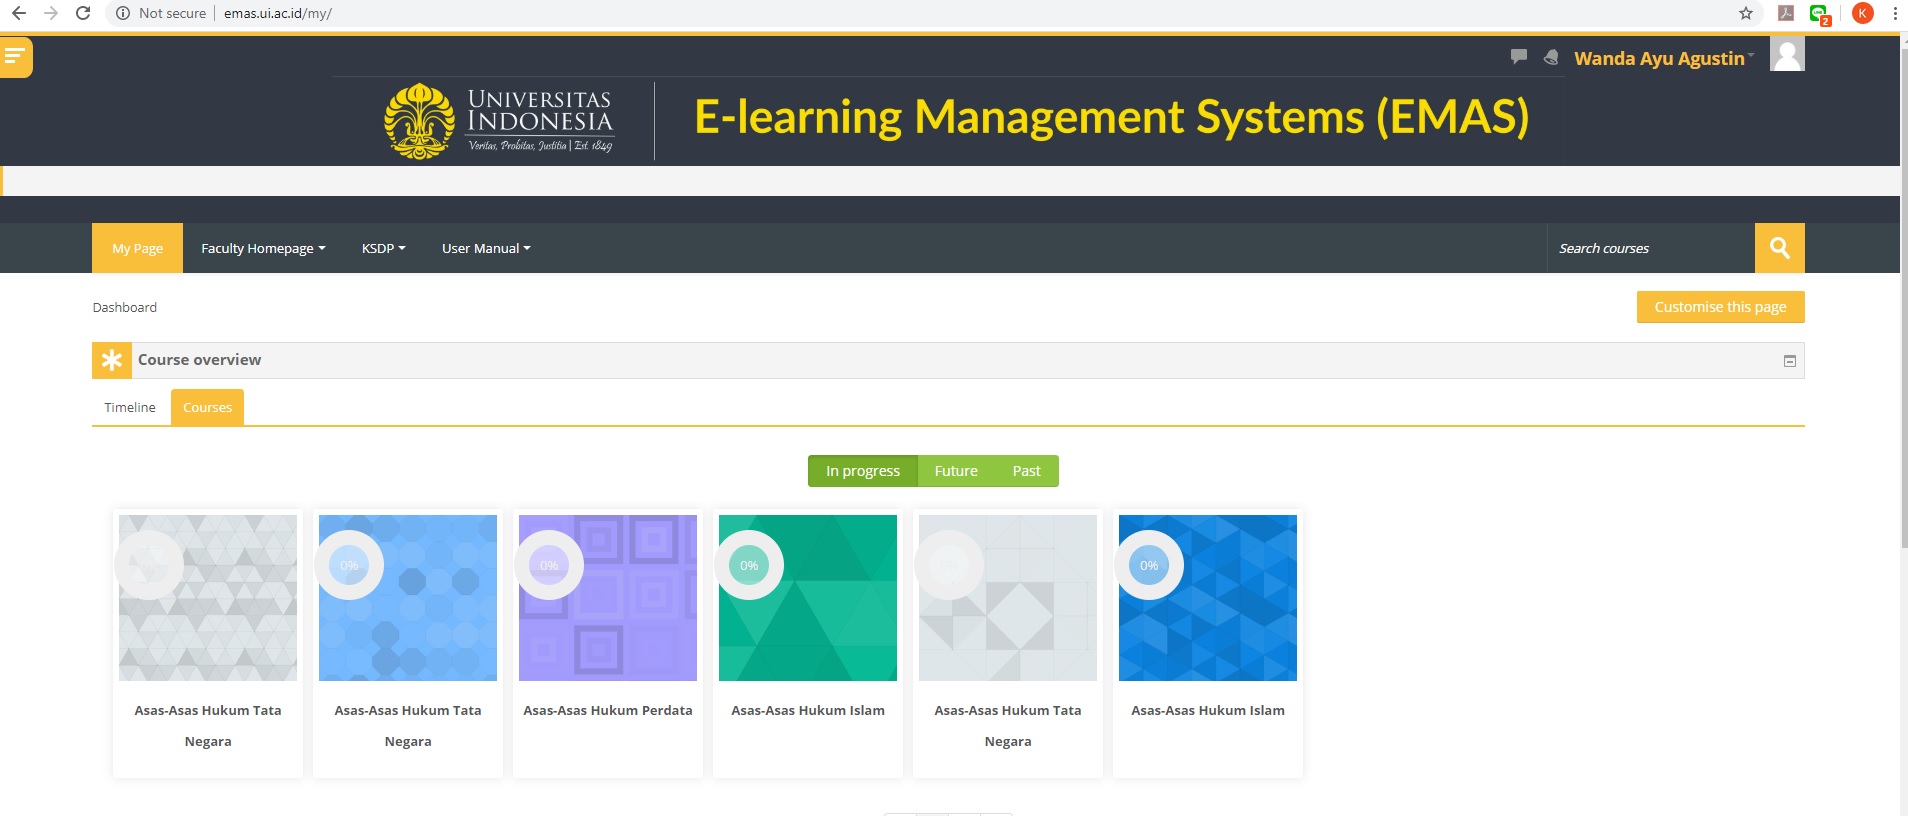Screen dimensions: 1908x816
Task: Click the PDF extension icon
Action: 1786,13
